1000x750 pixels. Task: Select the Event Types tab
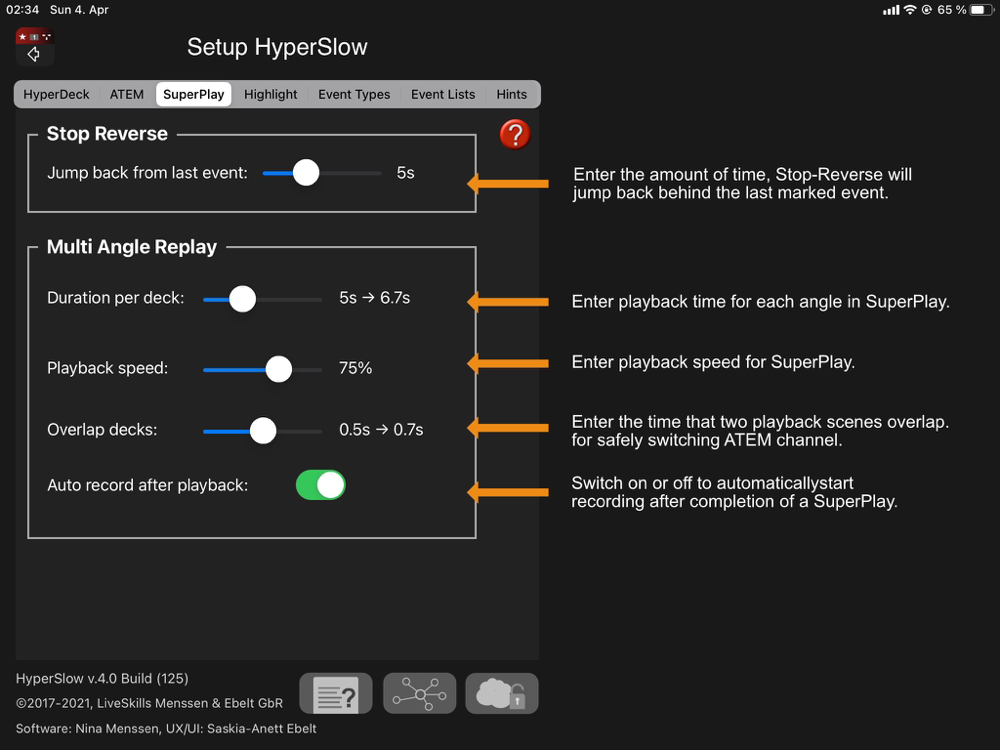[x=354, y=94]
